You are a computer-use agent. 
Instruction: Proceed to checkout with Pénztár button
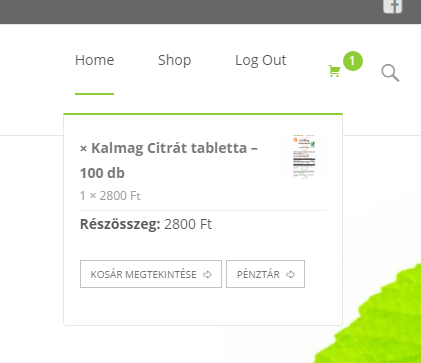(265, 274)
